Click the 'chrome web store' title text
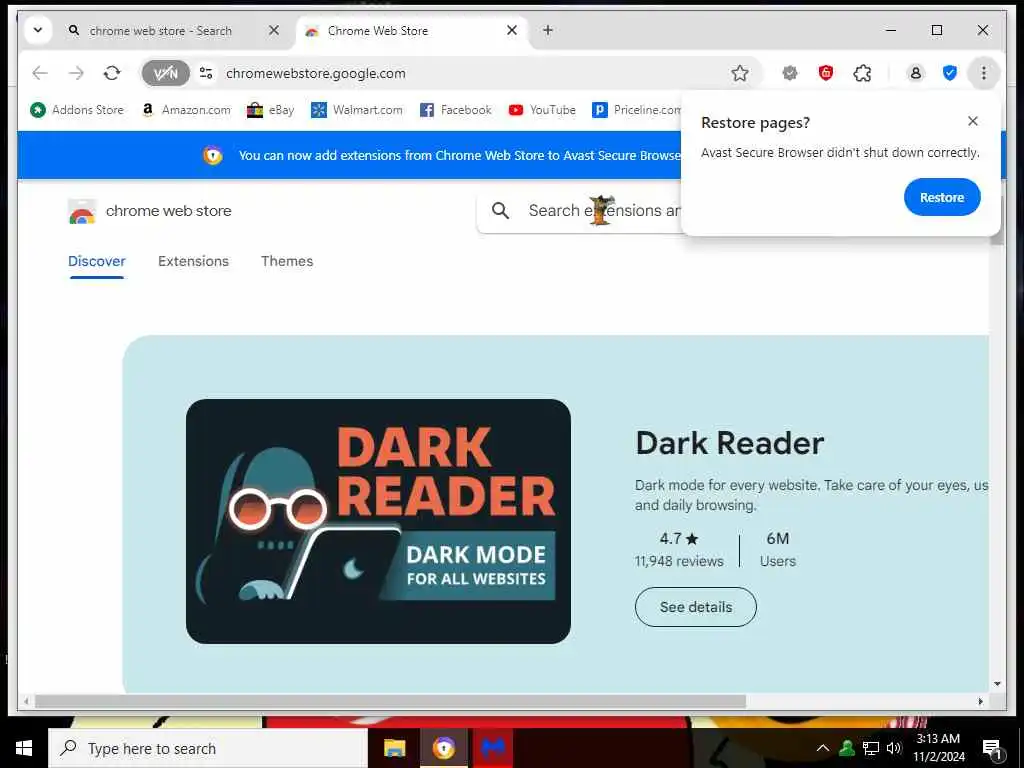1024x768 pixels. 168,211
